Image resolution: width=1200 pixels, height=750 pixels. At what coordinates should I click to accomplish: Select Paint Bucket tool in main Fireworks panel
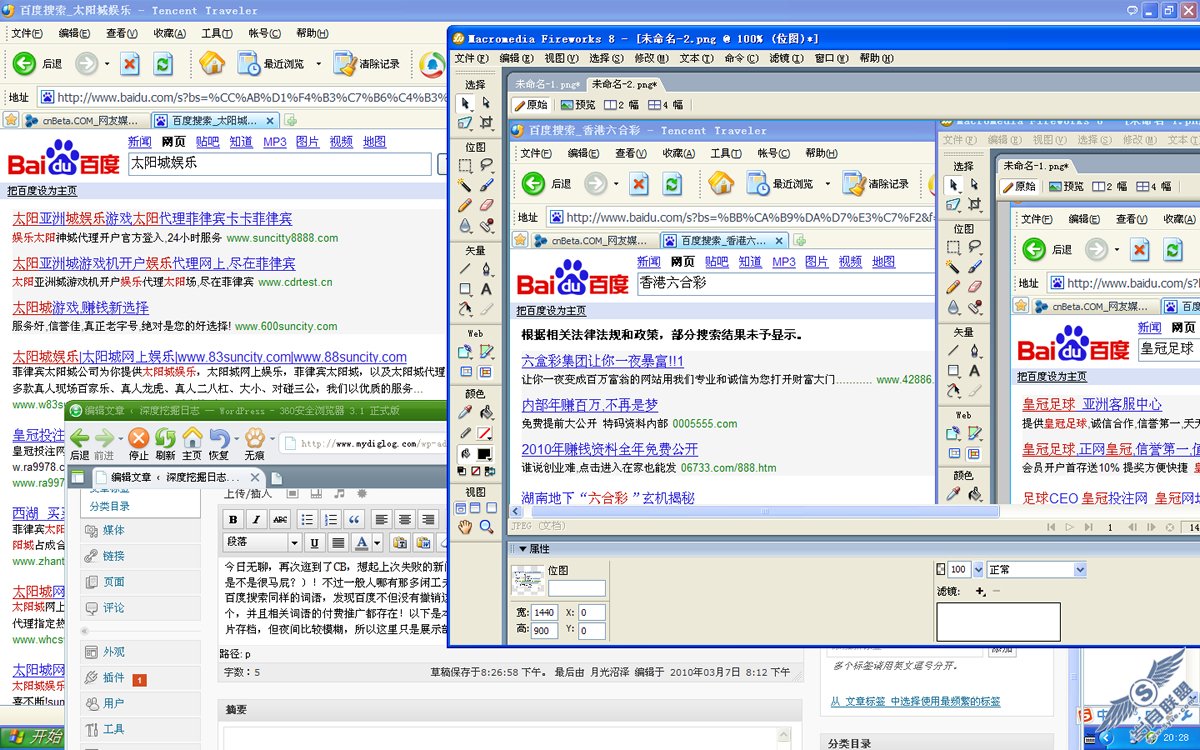(486, 412)
